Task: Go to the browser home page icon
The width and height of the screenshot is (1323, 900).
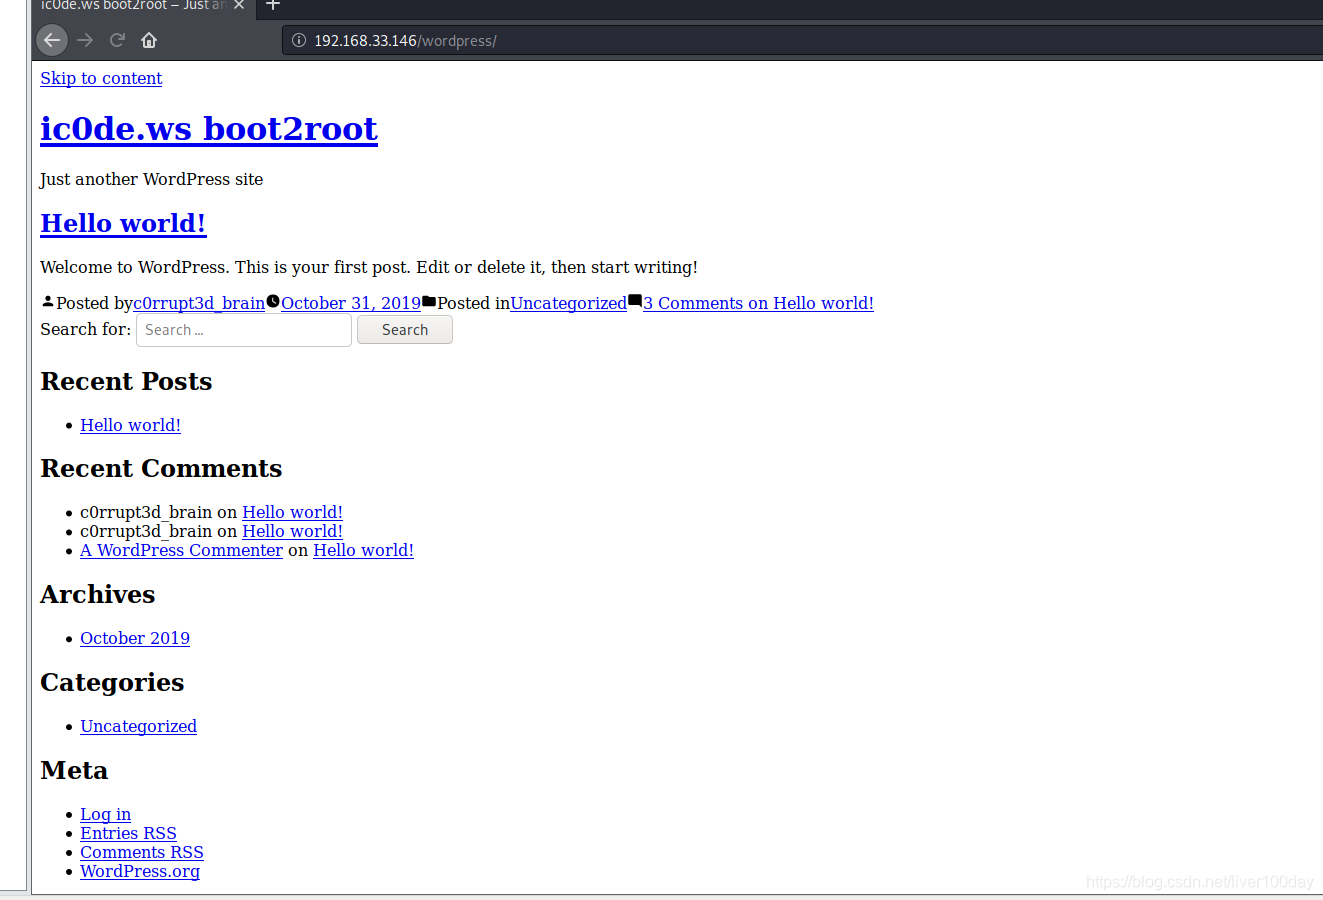Action: (x=149, y=40)
